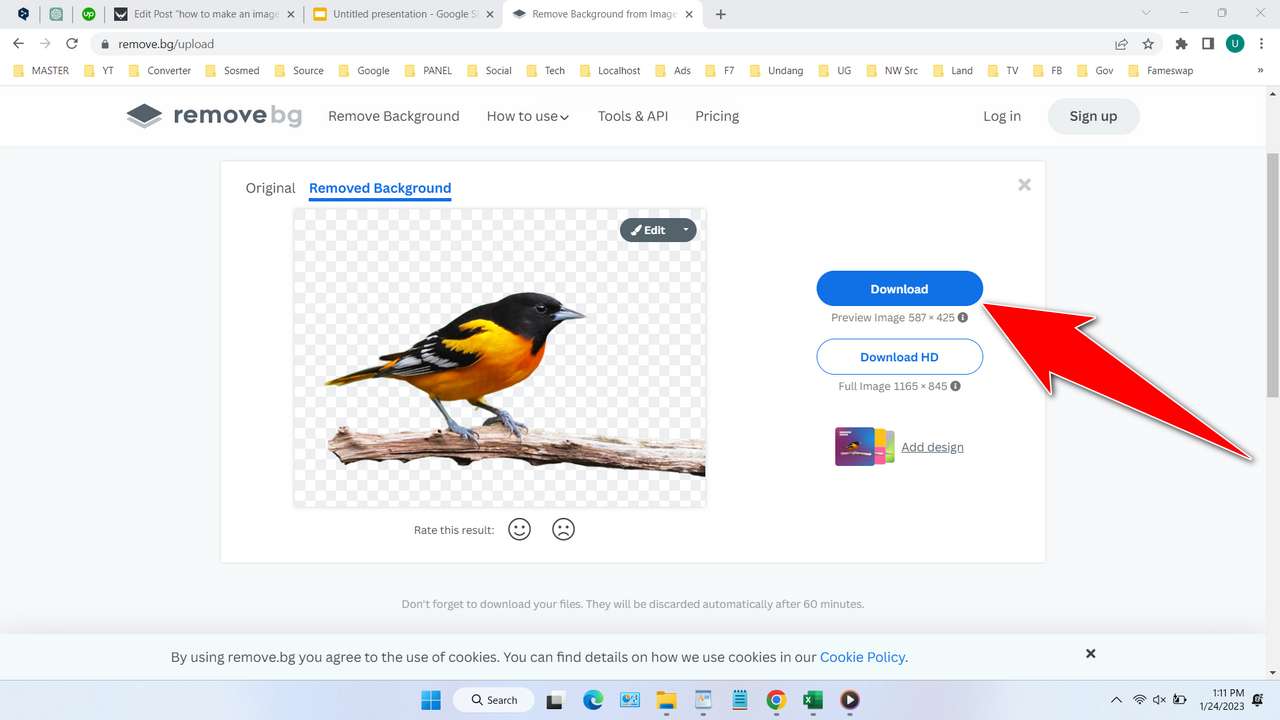The width and height of the screenshot is (1280, 720).
Task: Open the Edit brush tool on the image
Action: coord(648,230)
